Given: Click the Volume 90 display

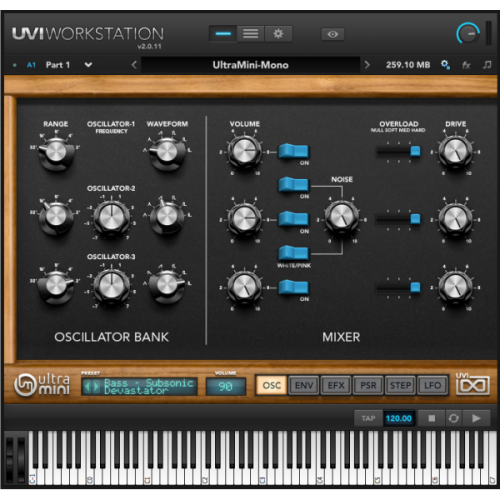Looking at the screenshot, I should click(x=226, y=387).
